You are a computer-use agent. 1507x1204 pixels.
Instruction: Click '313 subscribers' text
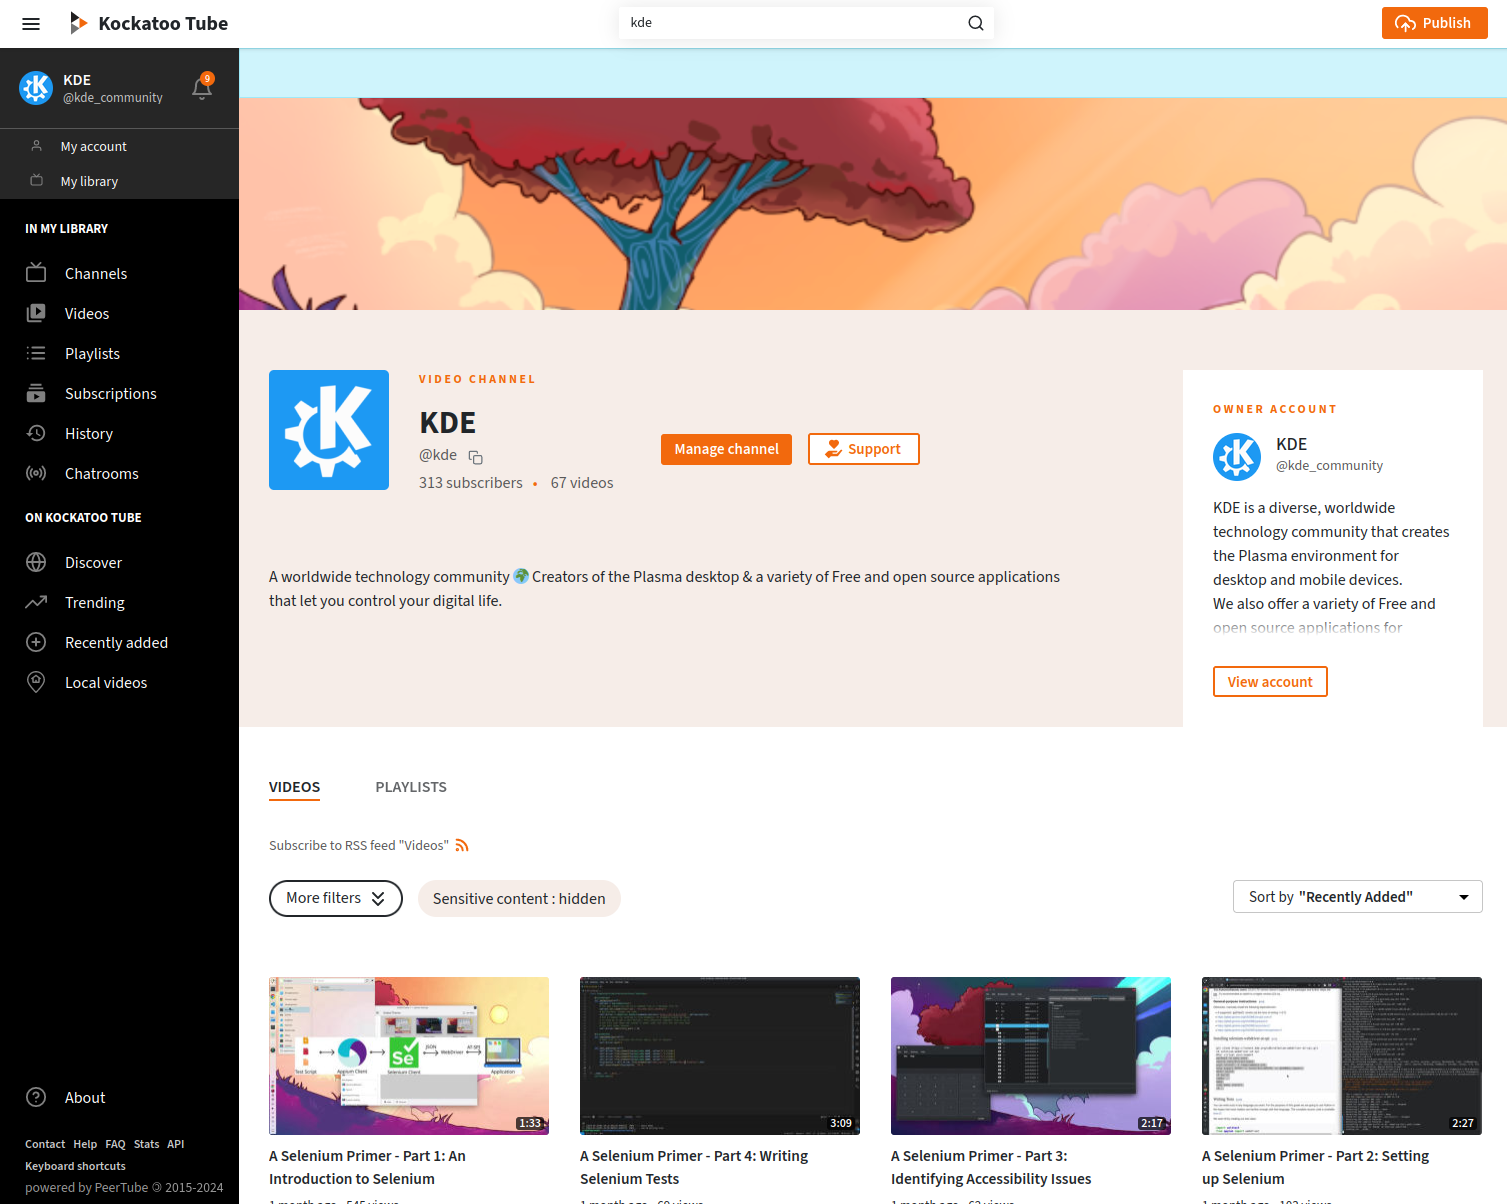click(471, 483)
